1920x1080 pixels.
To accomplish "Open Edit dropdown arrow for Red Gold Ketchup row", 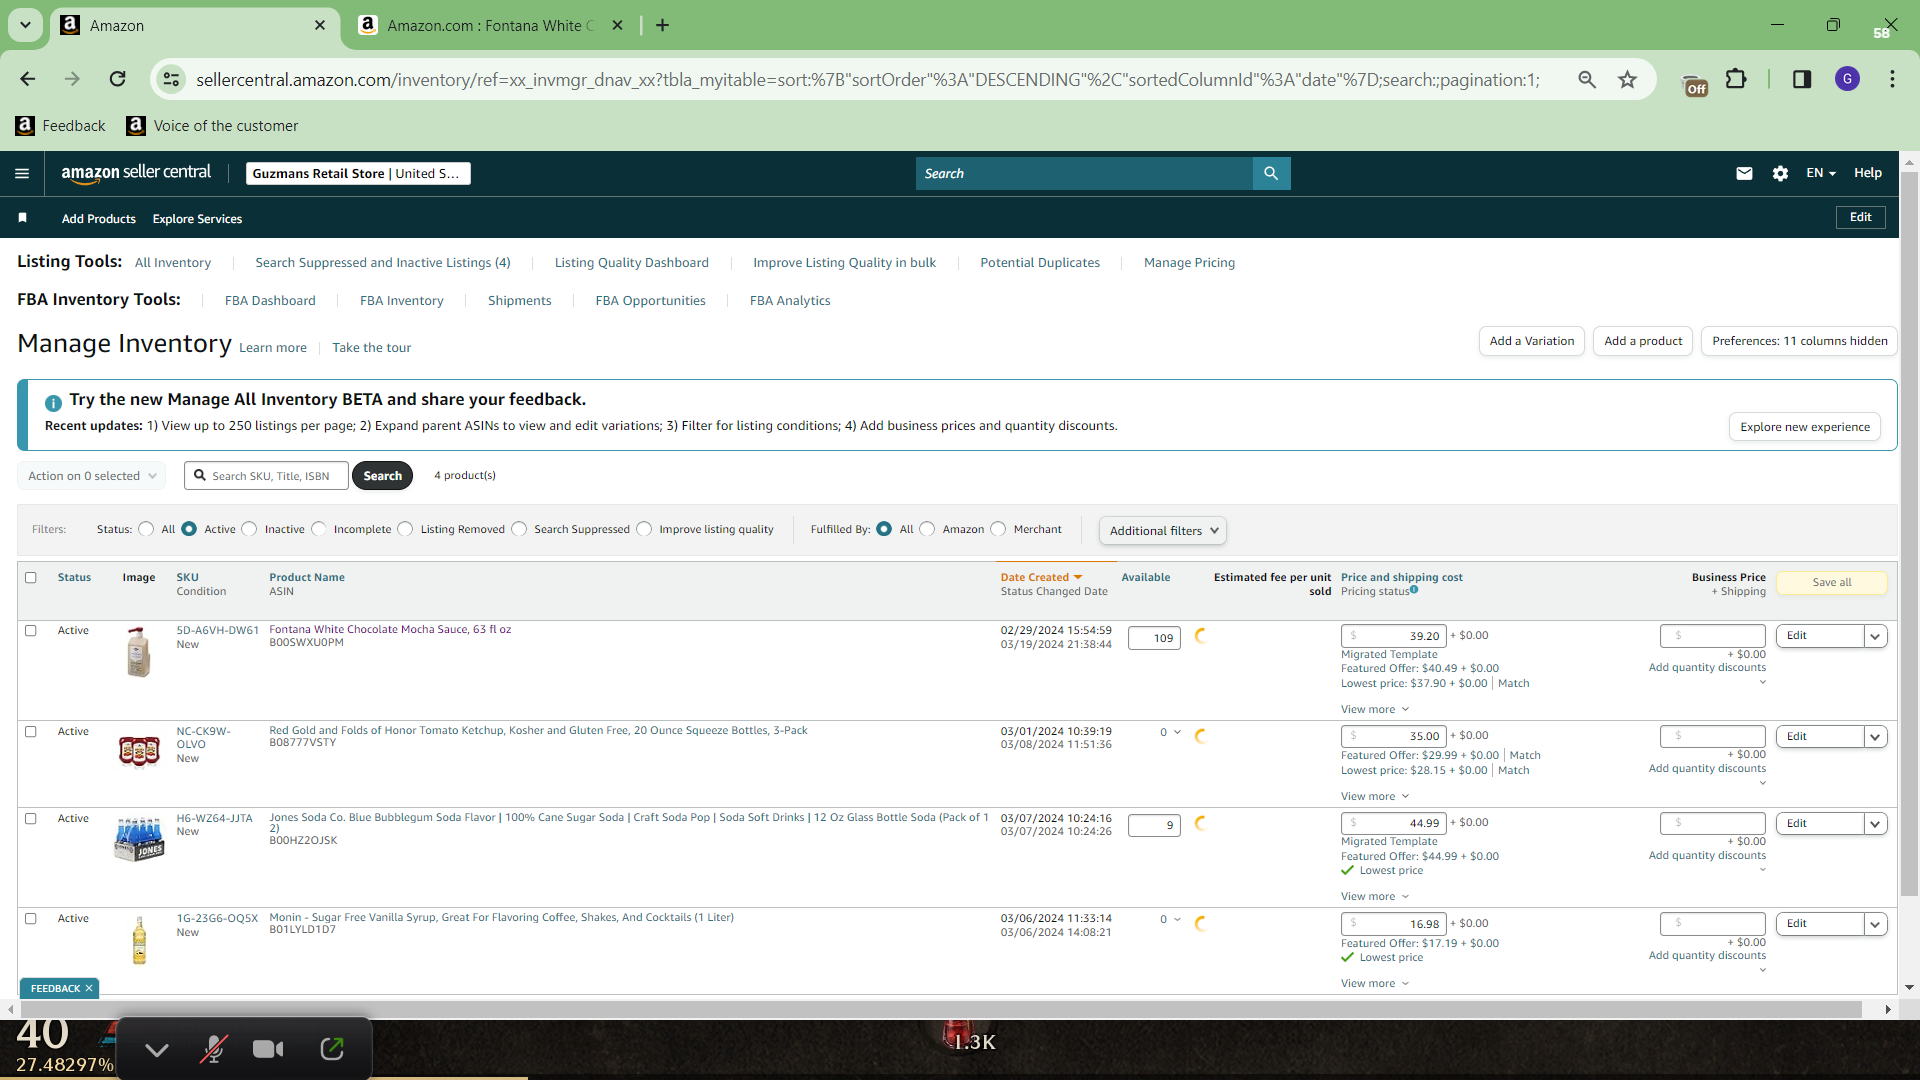I will [x=1875, y=737].
